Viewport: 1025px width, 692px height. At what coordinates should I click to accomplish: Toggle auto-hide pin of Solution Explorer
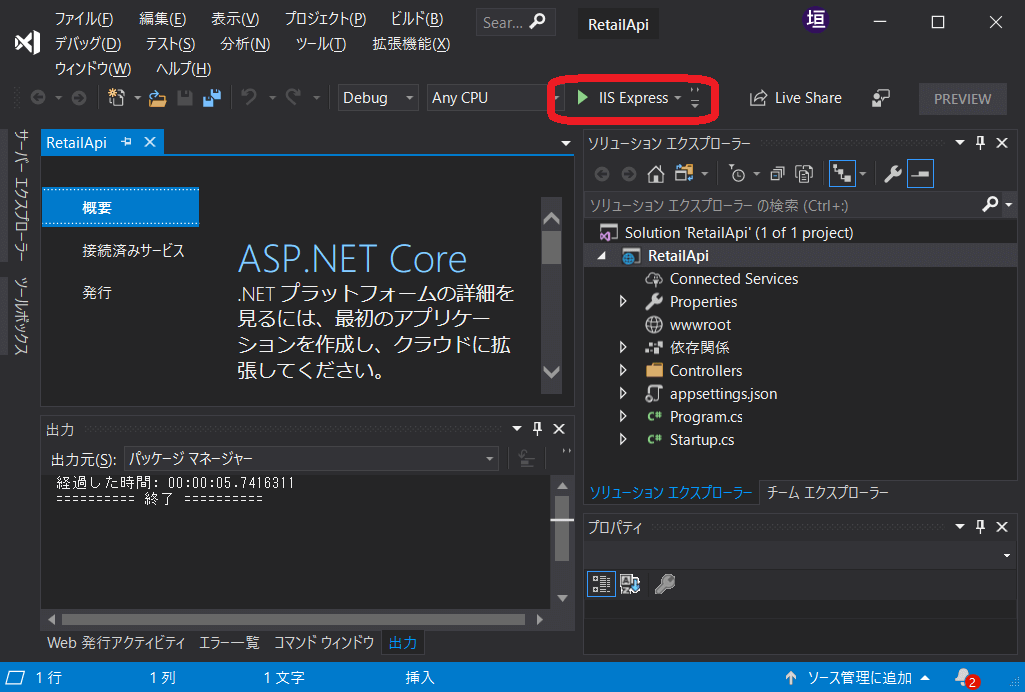[x=980, y=143]
